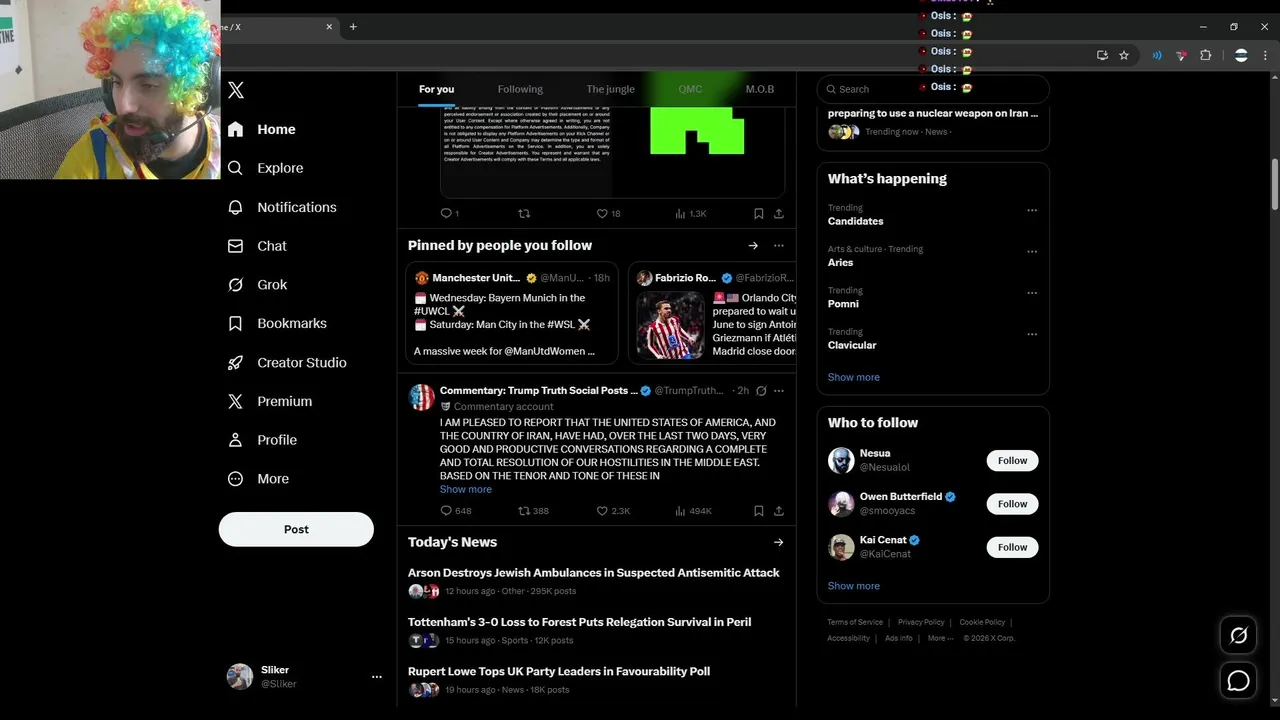The height and width of the screenshot is (720, 1280).
Task: Open Chat in the sidebar
Action: point(258,246)
